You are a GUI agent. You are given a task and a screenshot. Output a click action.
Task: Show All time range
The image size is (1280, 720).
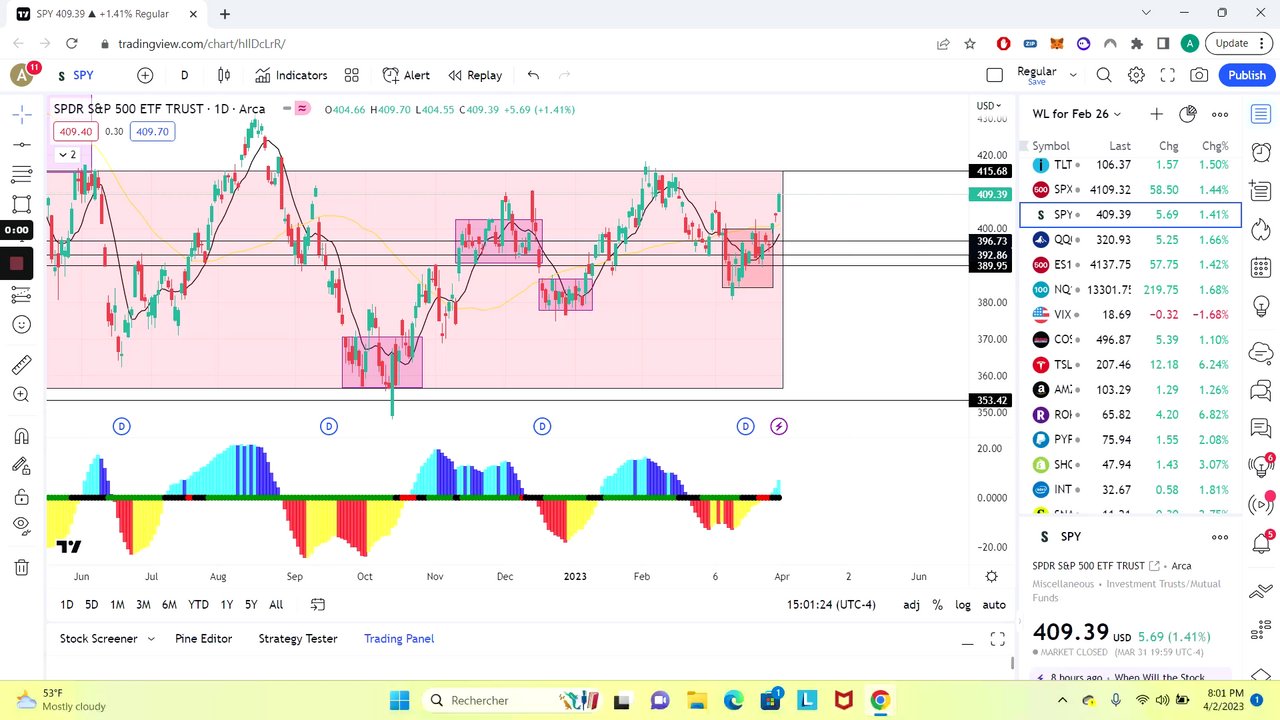coord(276,604)
